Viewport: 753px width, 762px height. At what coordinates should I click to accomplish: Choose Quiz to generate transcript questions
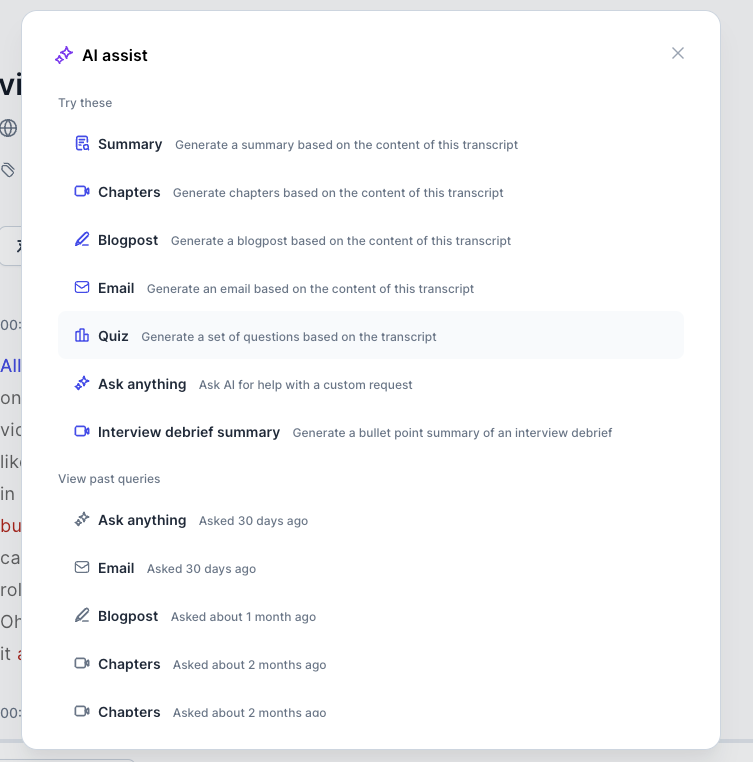[113, 336]
